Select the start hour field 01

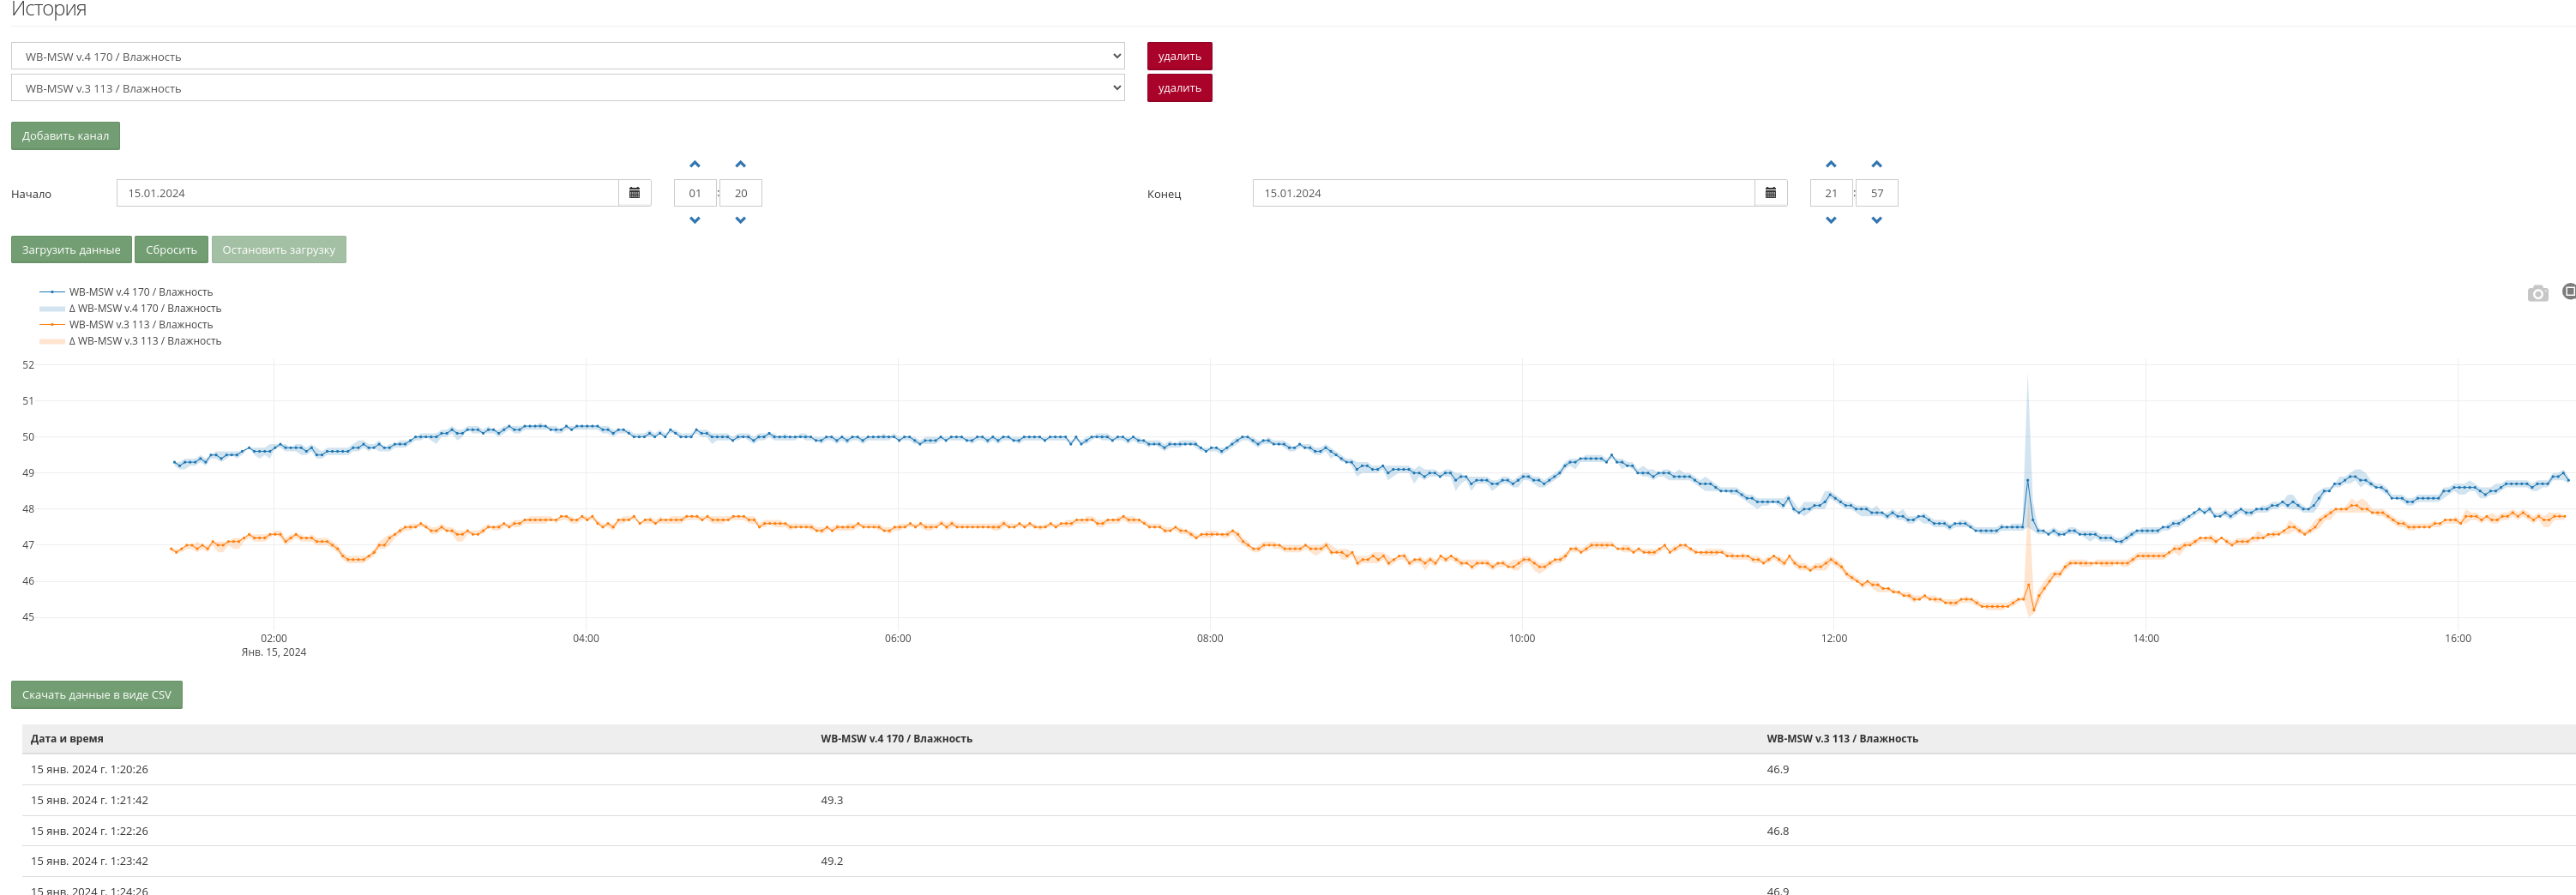click(695, 193)
